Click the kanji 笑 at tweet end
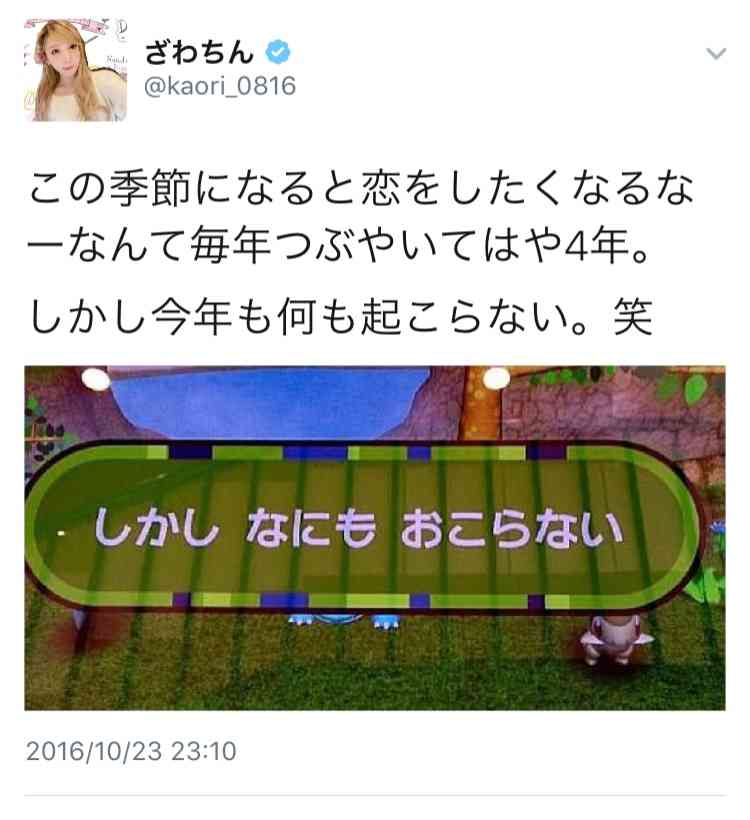This screenshot has width=750, height=820. [x=633, y=317]
